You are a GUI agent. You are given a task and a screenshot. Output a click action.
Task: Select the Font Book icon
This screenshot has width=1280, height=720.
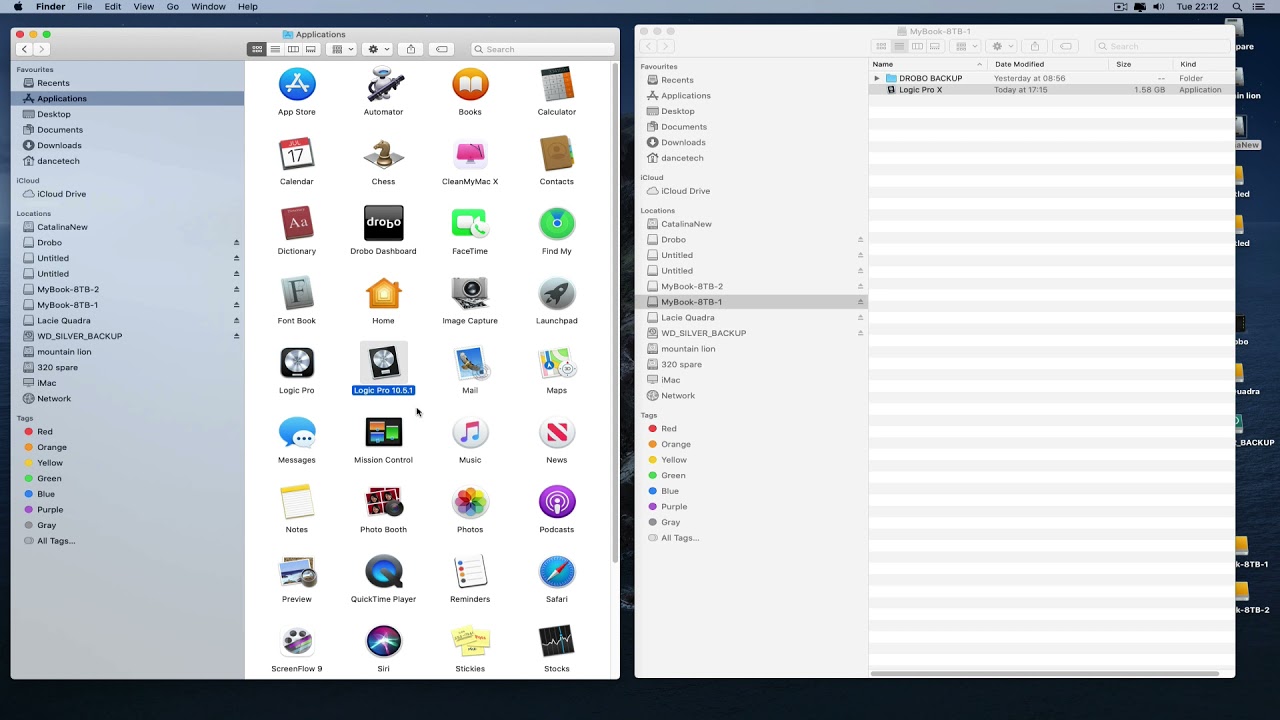(x=297, y=294)
